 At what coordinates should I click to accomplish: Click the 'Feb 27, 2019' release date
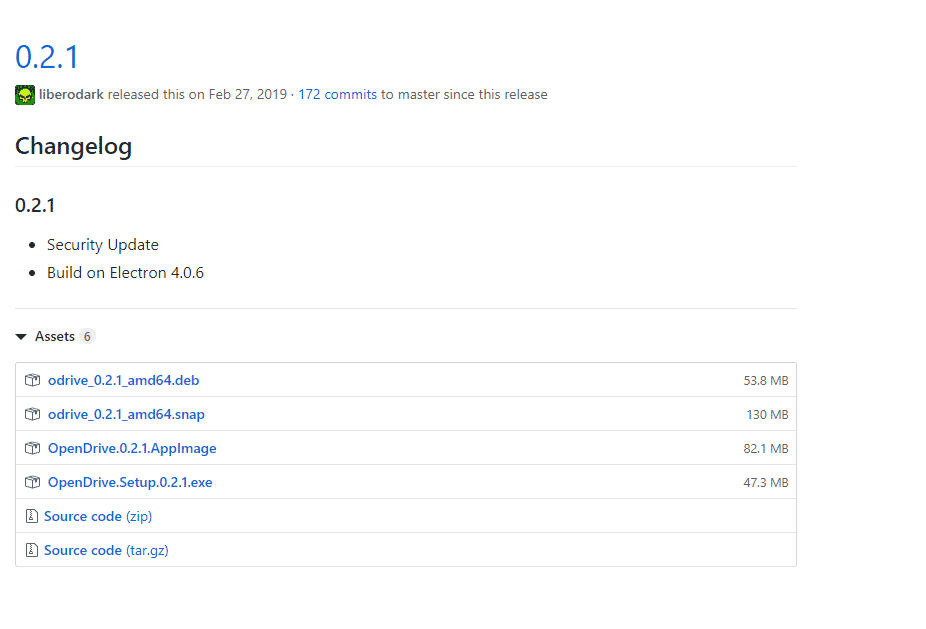pyautogui.click(x=247, y=94)
